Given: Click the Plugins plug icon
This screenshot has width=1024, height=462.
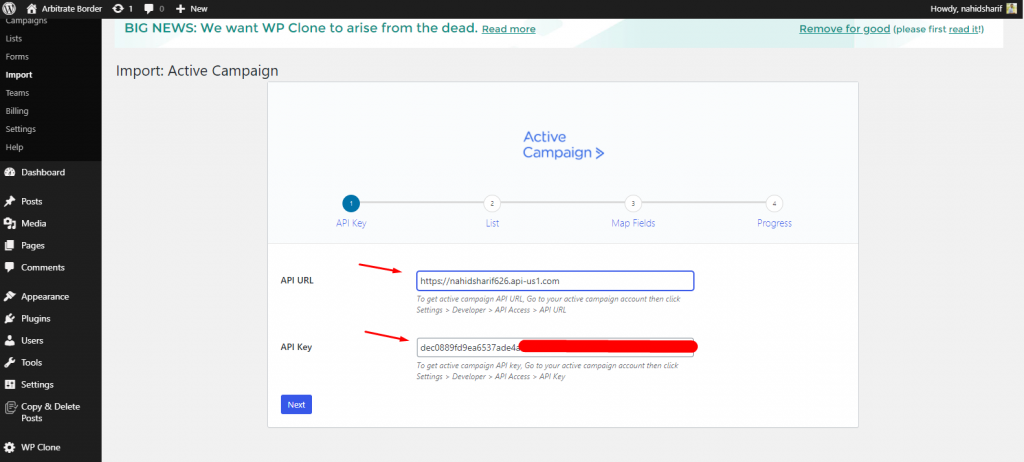Looking at the screenshot, I should coord(10,319).
